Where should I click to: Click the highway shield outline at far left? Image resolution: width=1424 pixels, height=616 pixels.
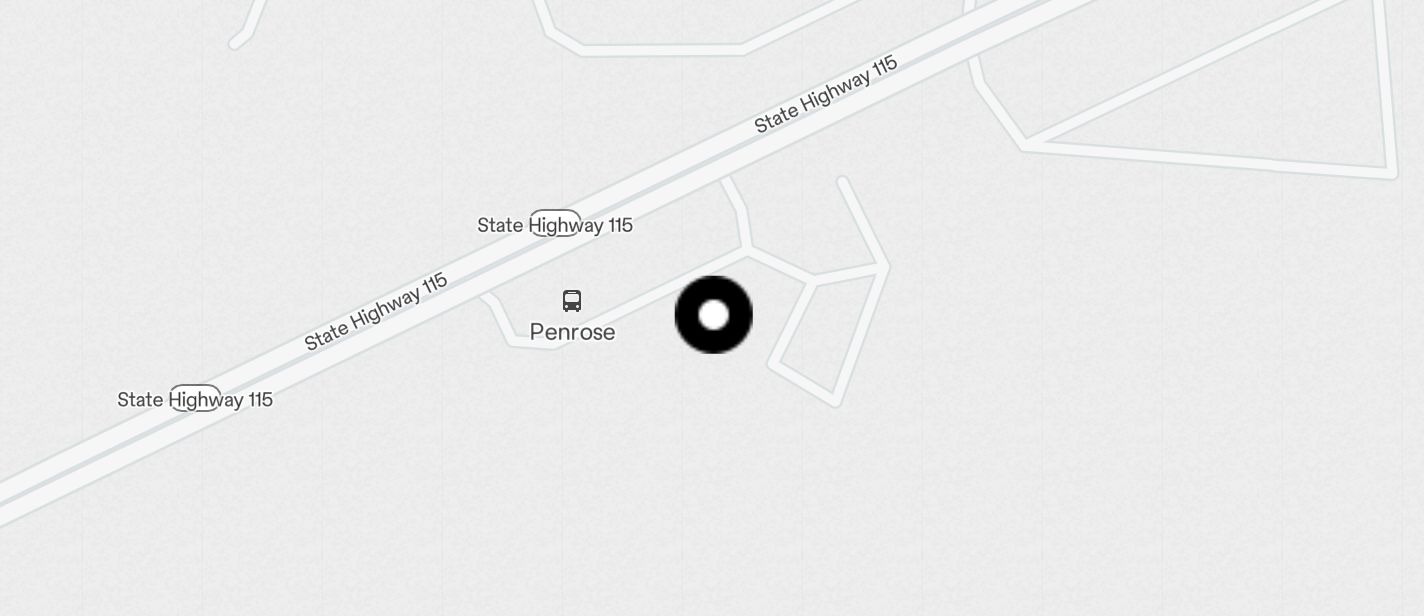point(195,398)
